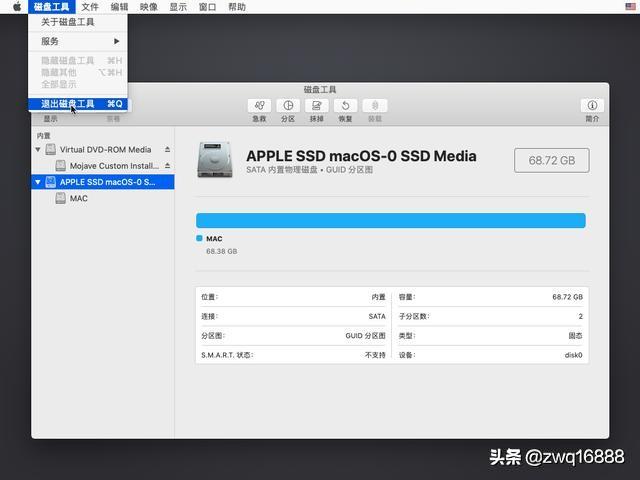
Task: Click the blue MAC legend color square
Action: point(199,238)
